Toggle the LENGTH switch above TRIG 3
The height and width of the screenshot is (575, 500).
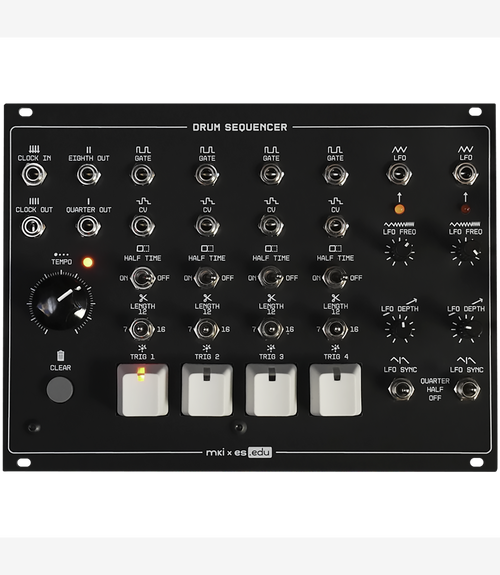pos(271,329)
